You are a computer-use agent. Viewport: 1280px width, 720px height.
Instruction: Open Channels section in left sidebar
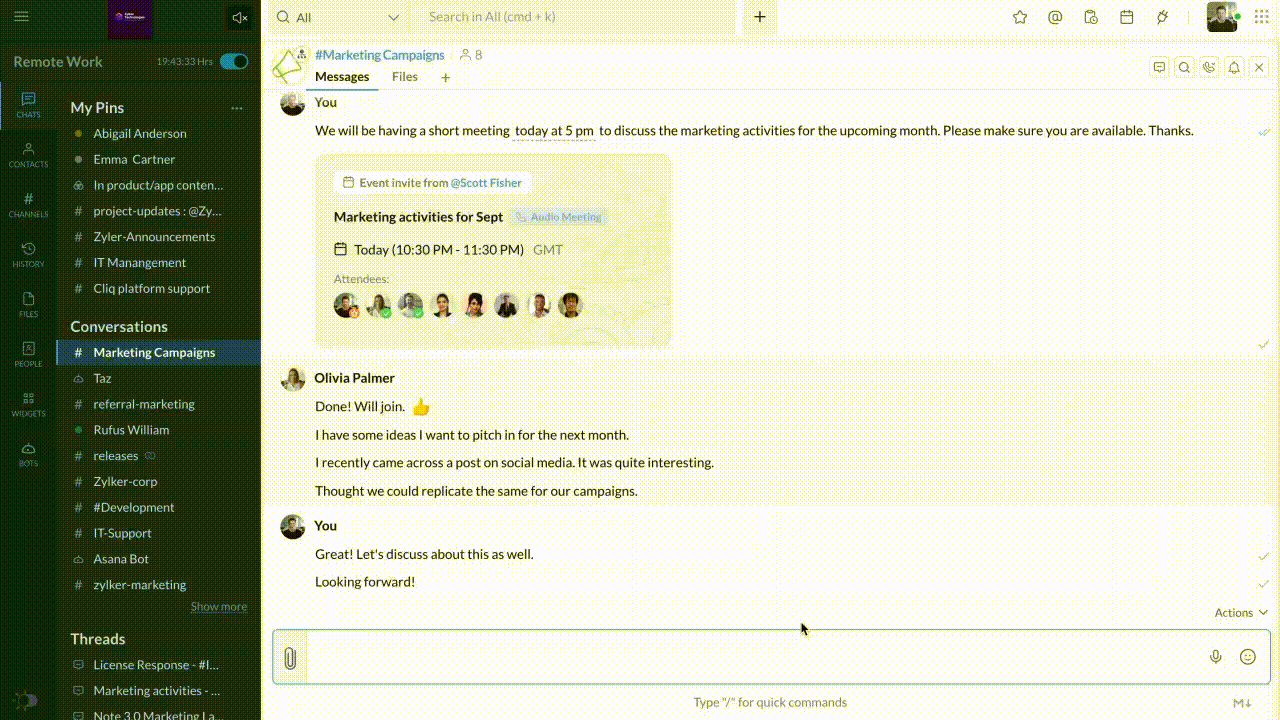click(28, 204)
